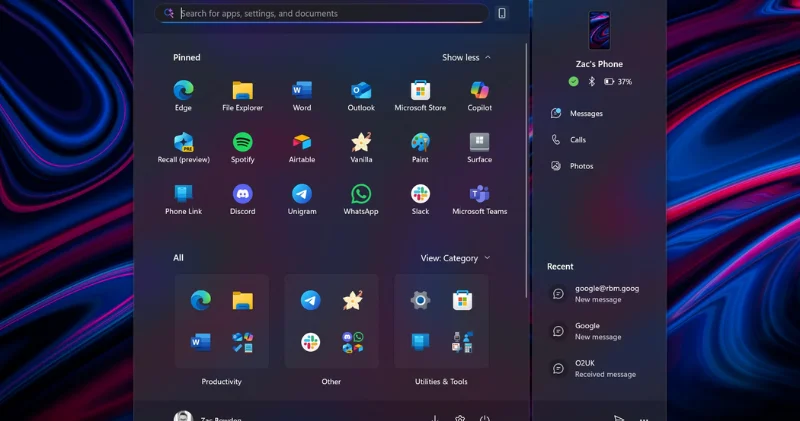Open the pinned File Explorer app
Image resolution: width=800 pixels, height=421 pixels.
242,96
